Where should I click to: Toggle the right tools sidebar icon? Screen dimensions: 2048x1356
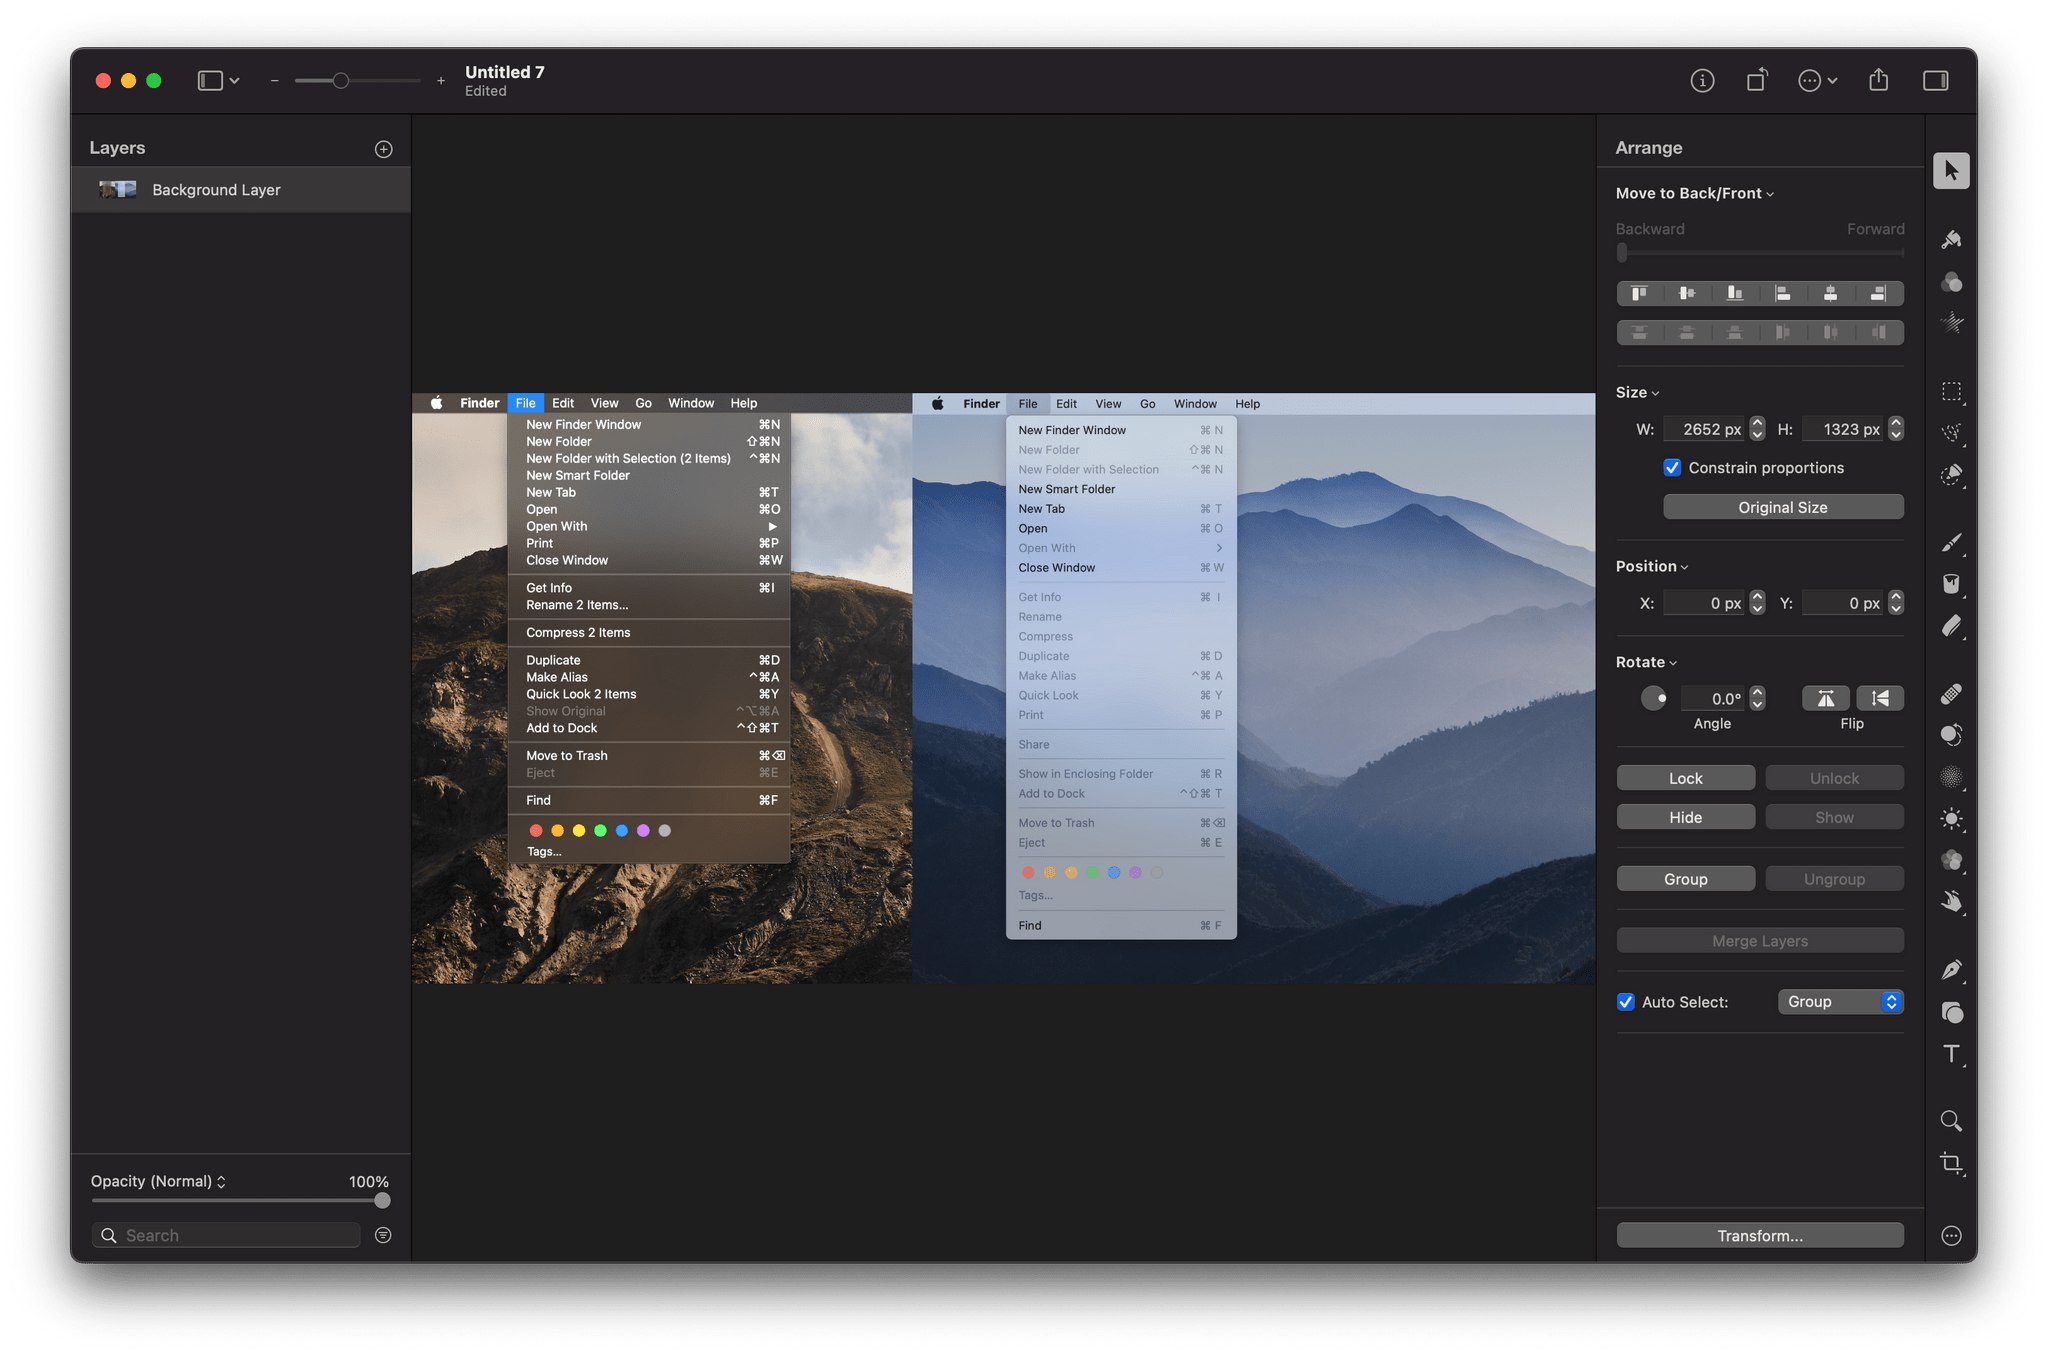(1935, 81)
